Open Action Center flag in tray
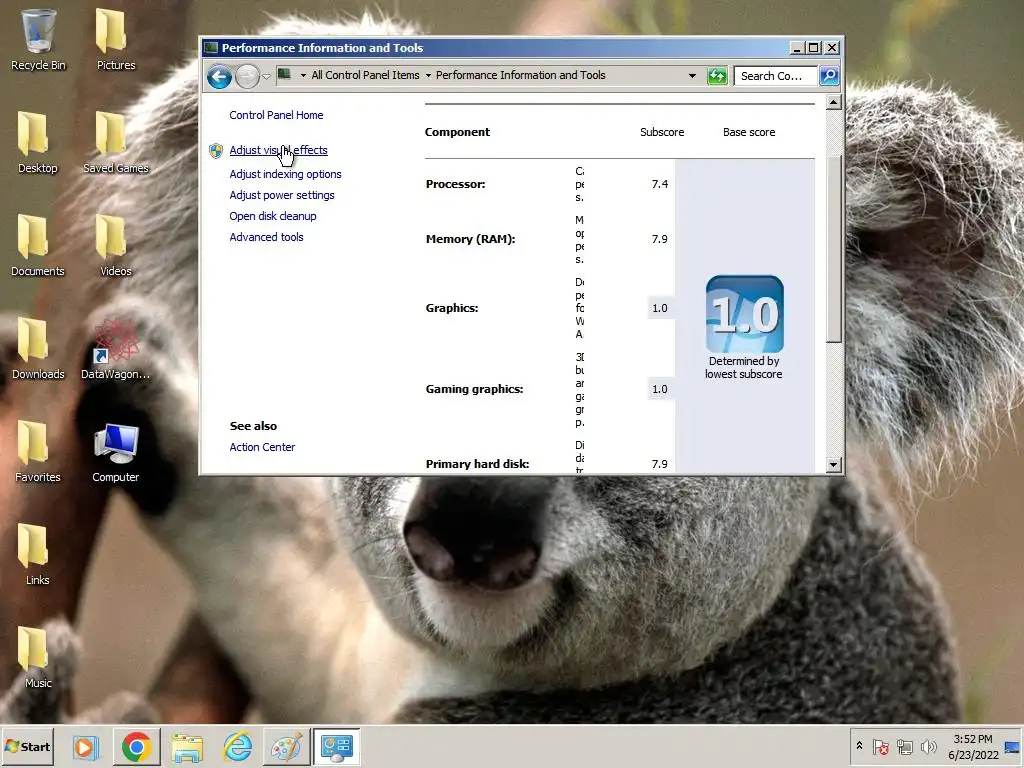 880,746
